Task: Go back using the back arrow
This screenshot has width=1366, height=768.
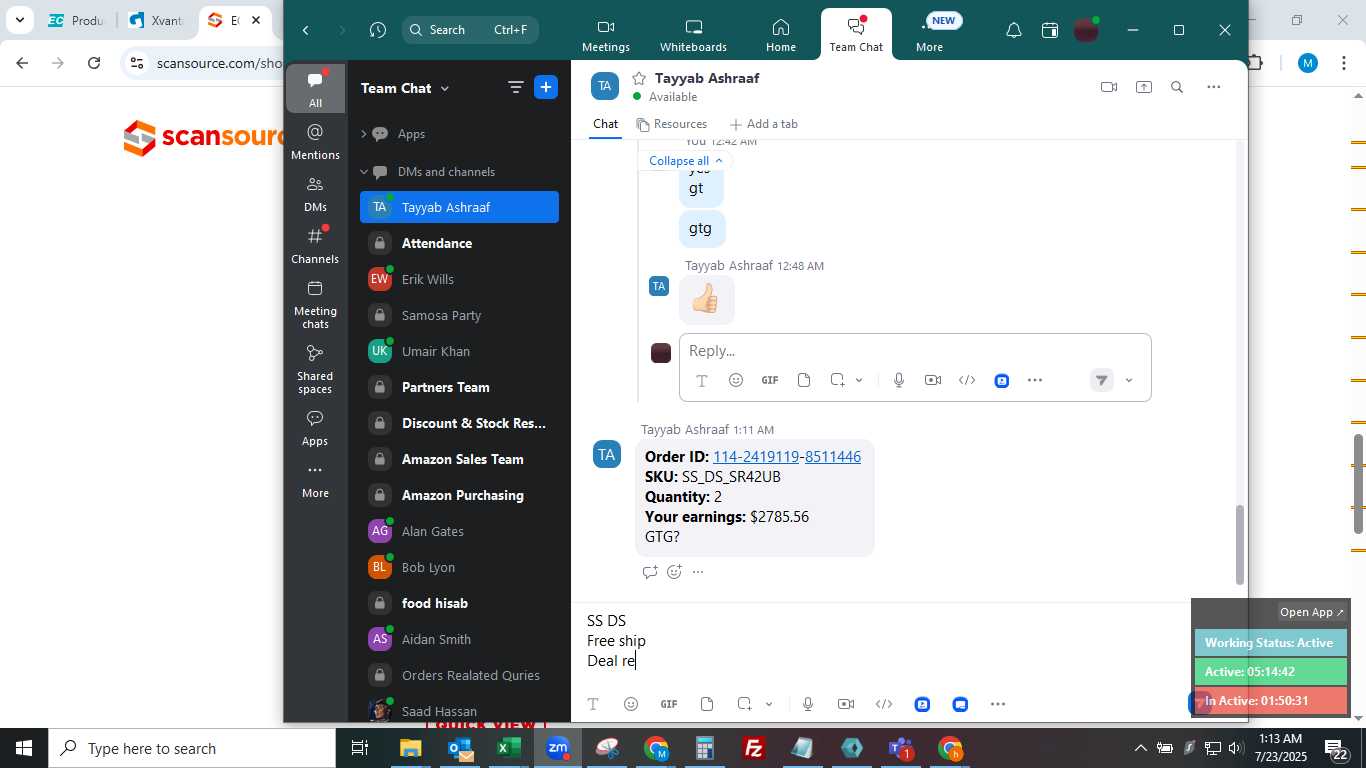Action: click(x=306, y=30)
